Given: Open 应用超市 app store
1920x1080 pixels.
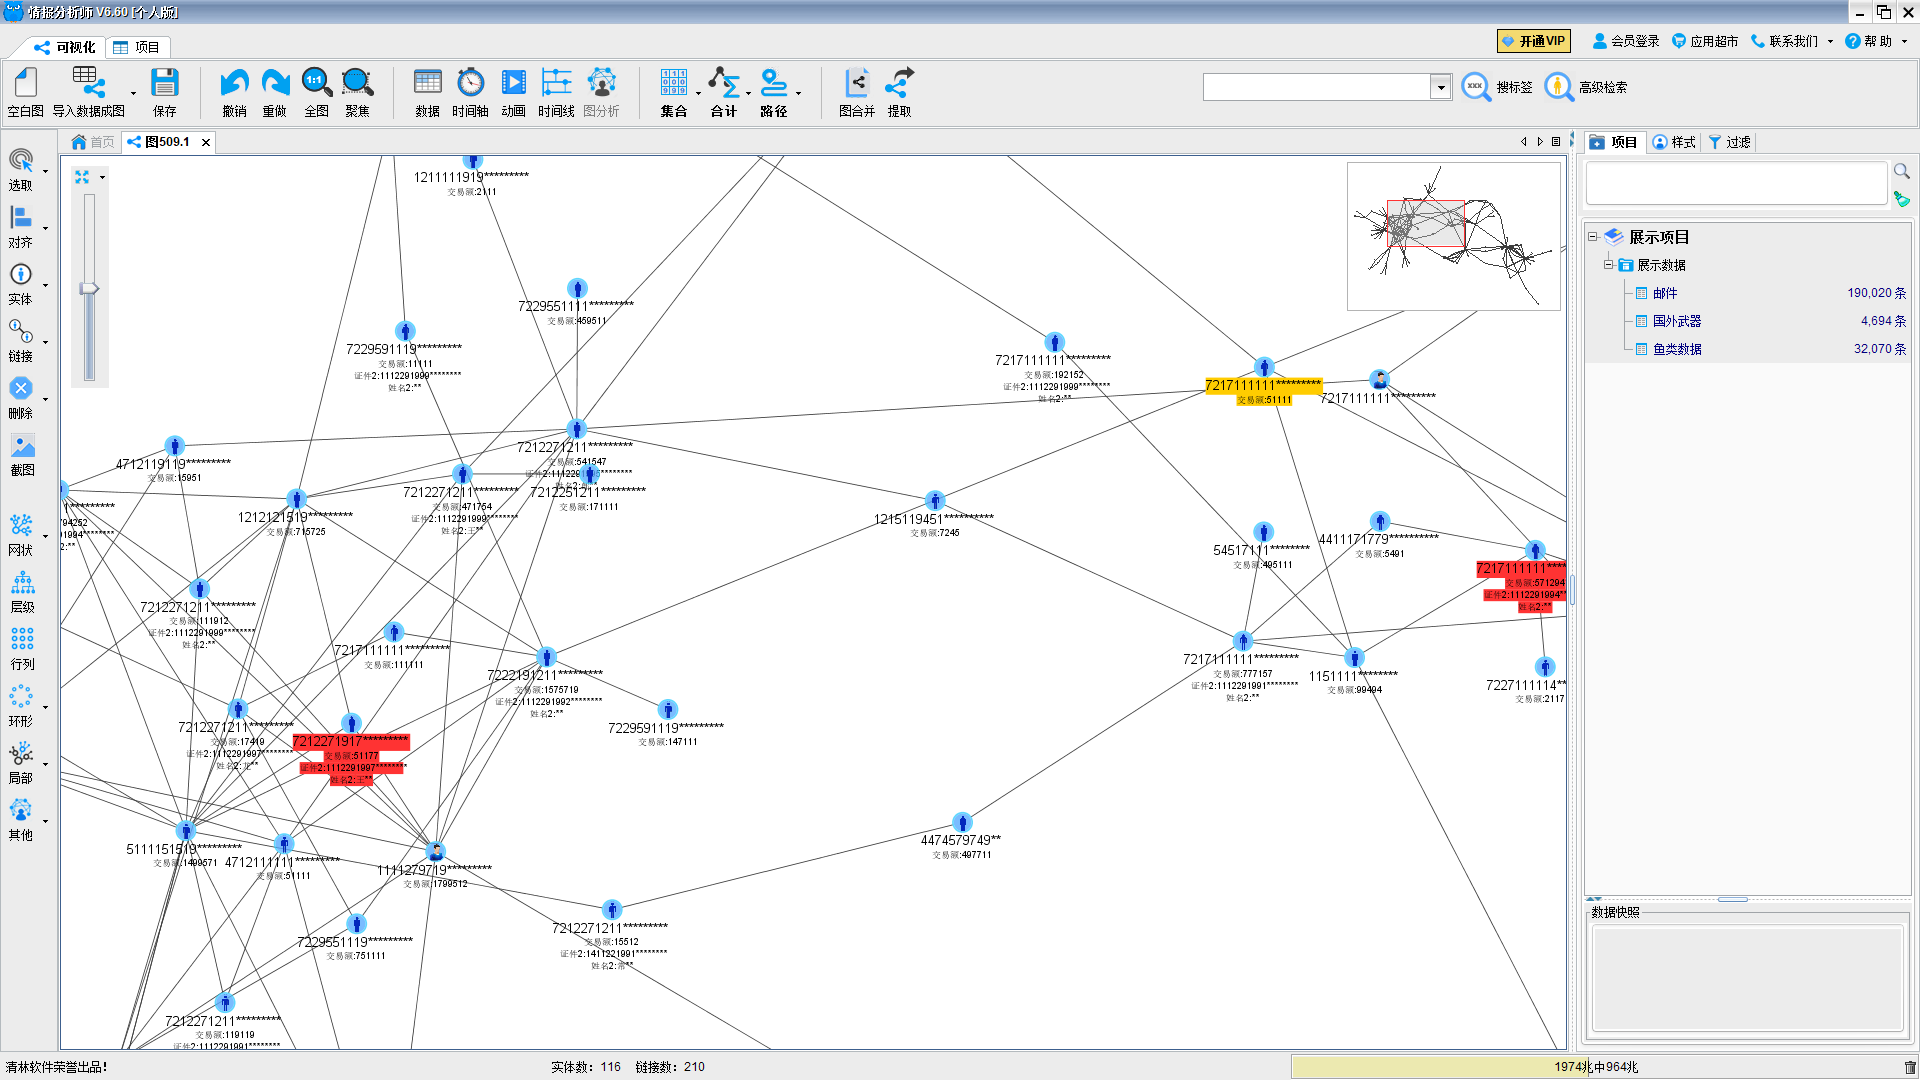Looking at the screenshot, I should tap(1705, 41).
